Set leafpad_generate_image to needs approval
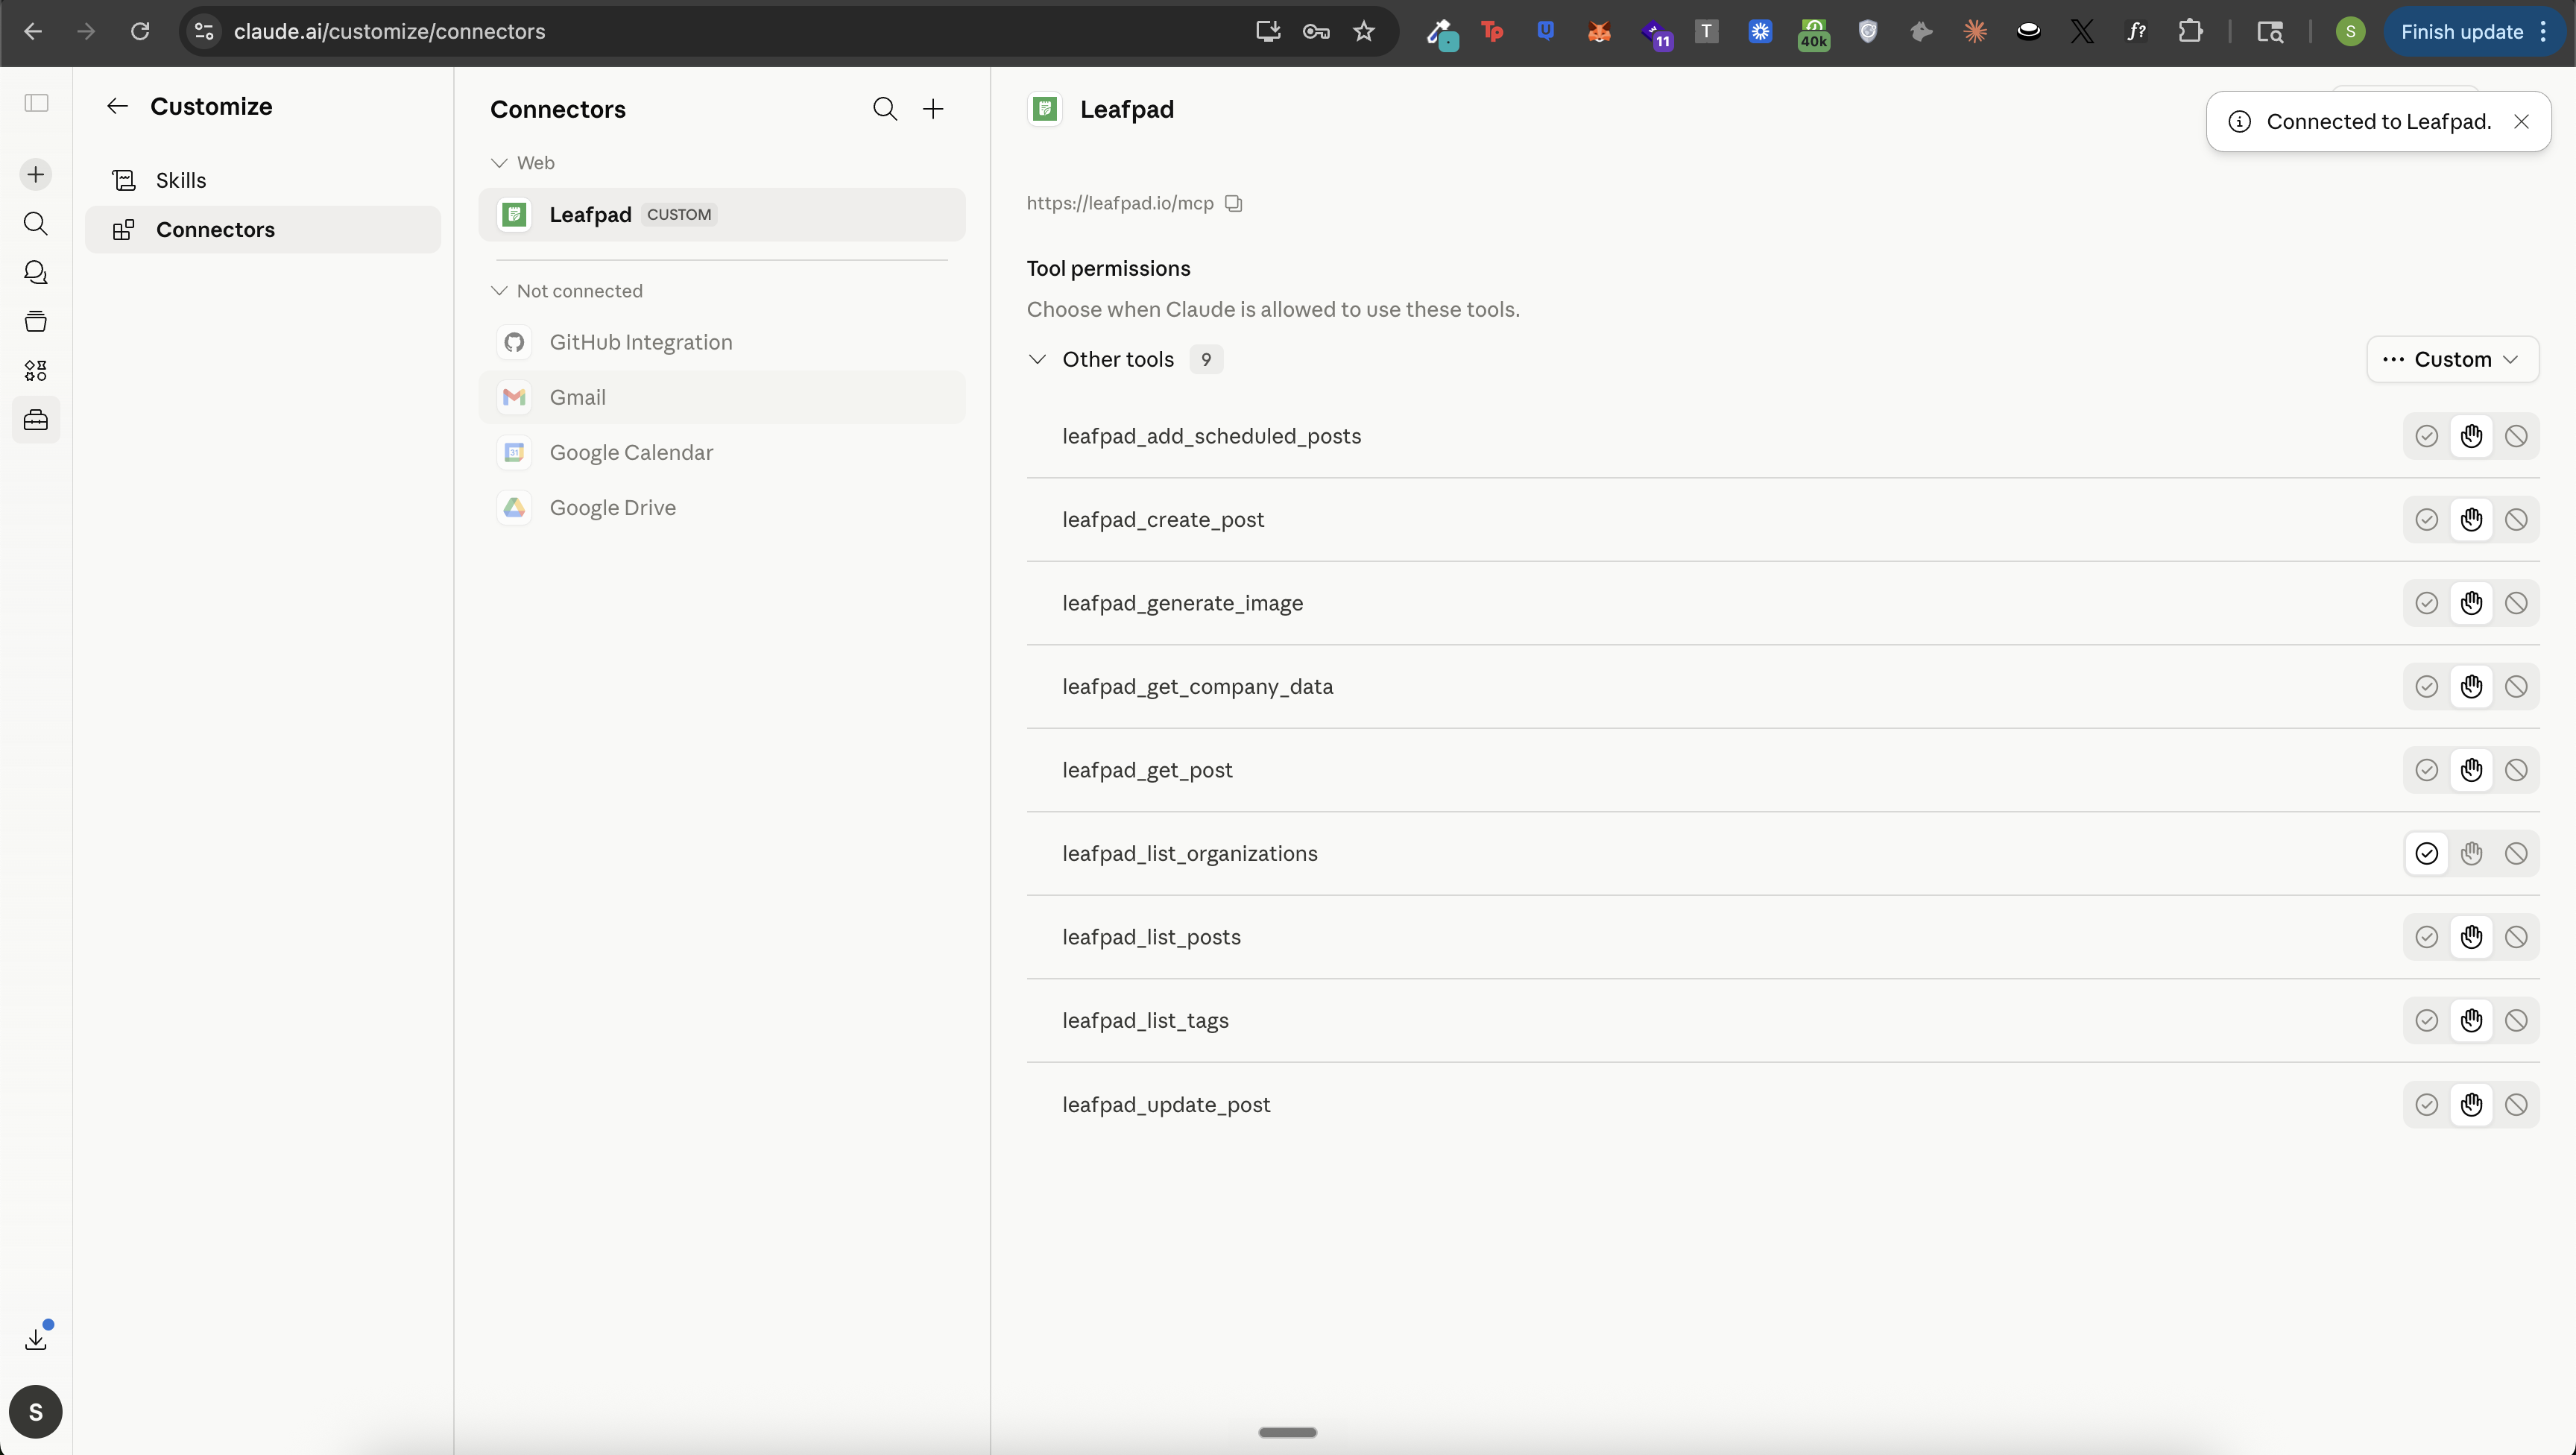The image size is (2576, 1455). 2471,603
